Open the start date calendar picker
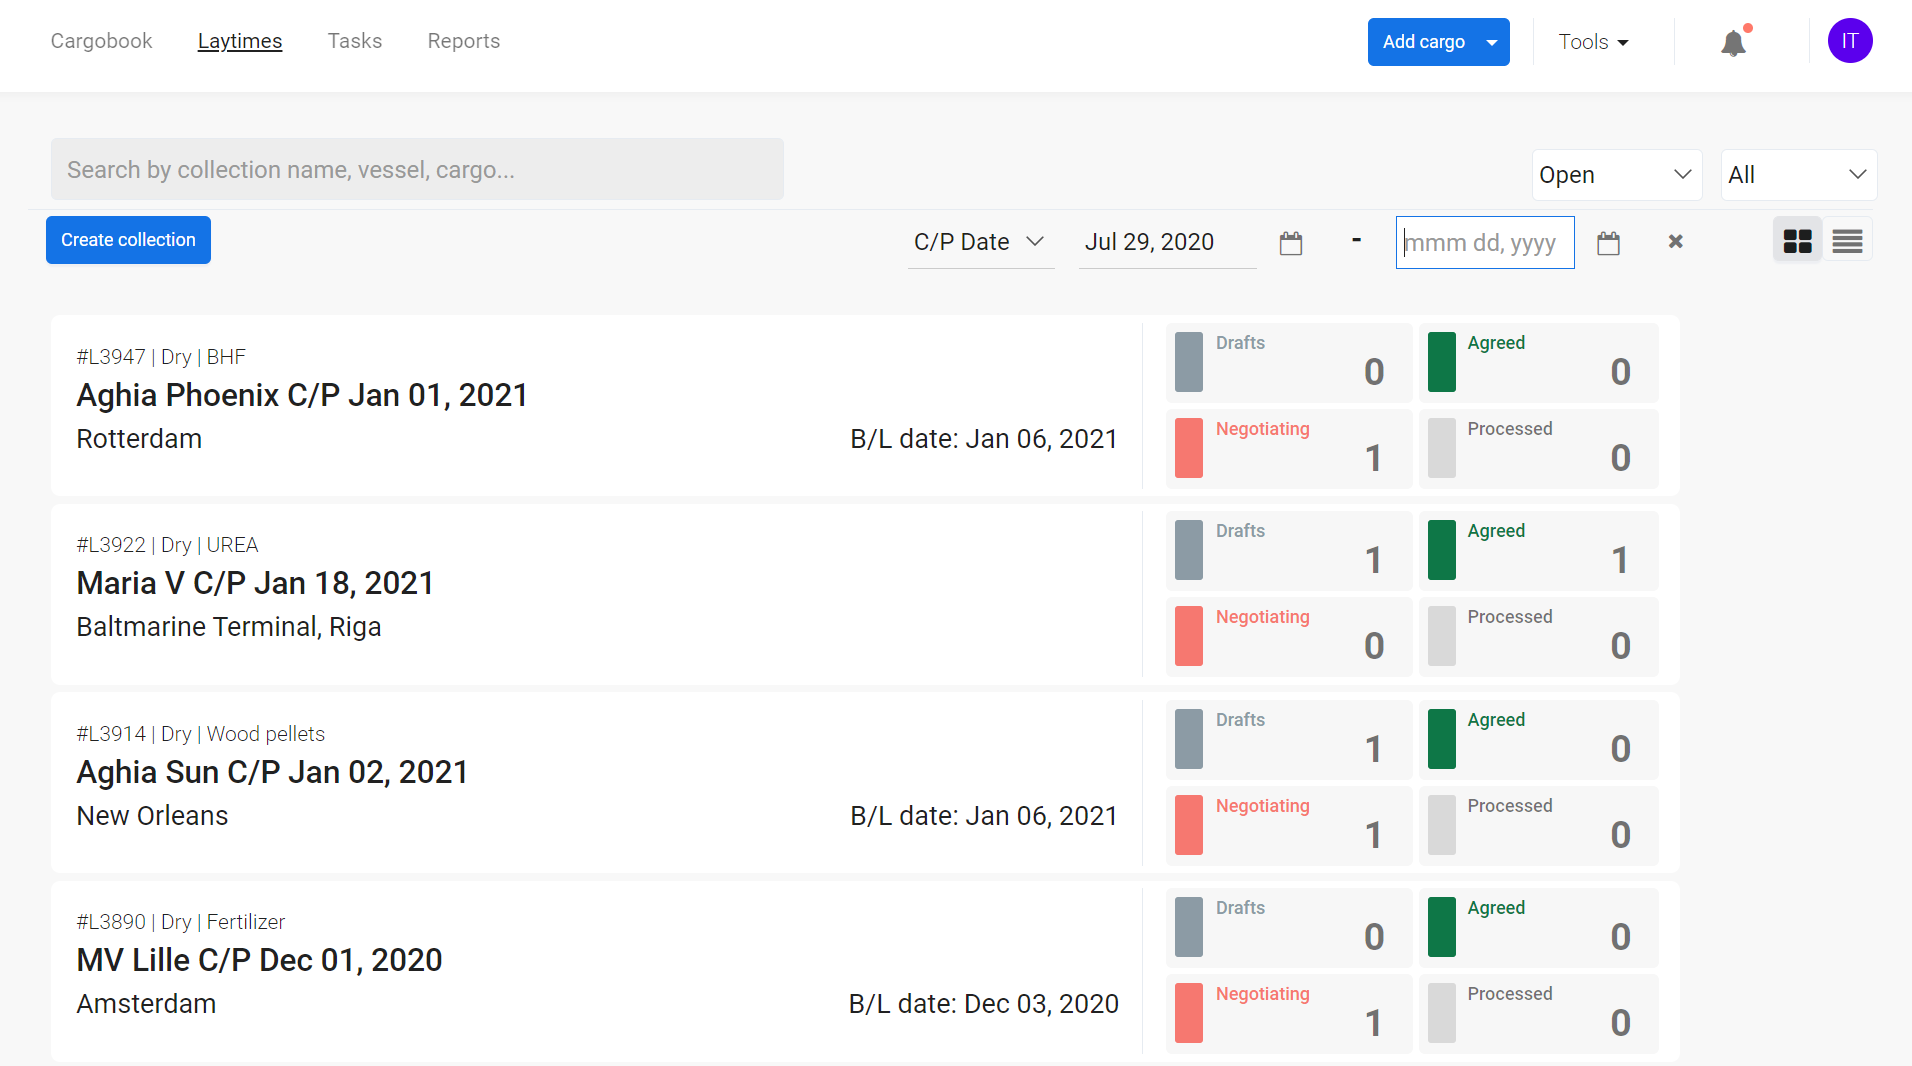Viewport: 1912px width, 1066px height. (x=1291, y=243)
